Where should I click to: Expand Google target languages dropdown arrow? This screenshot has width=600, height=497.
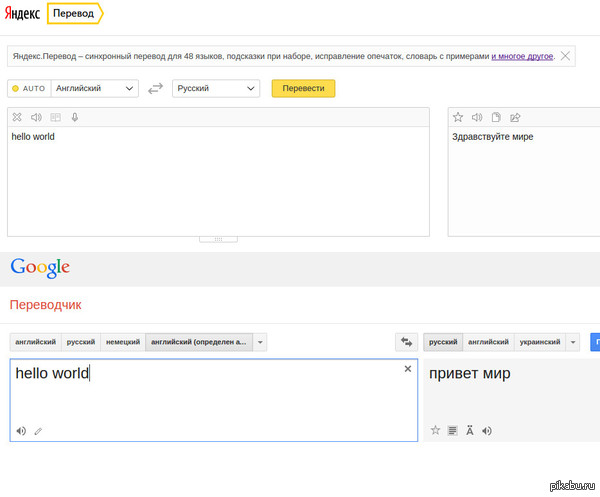click(x=573, y=342)
